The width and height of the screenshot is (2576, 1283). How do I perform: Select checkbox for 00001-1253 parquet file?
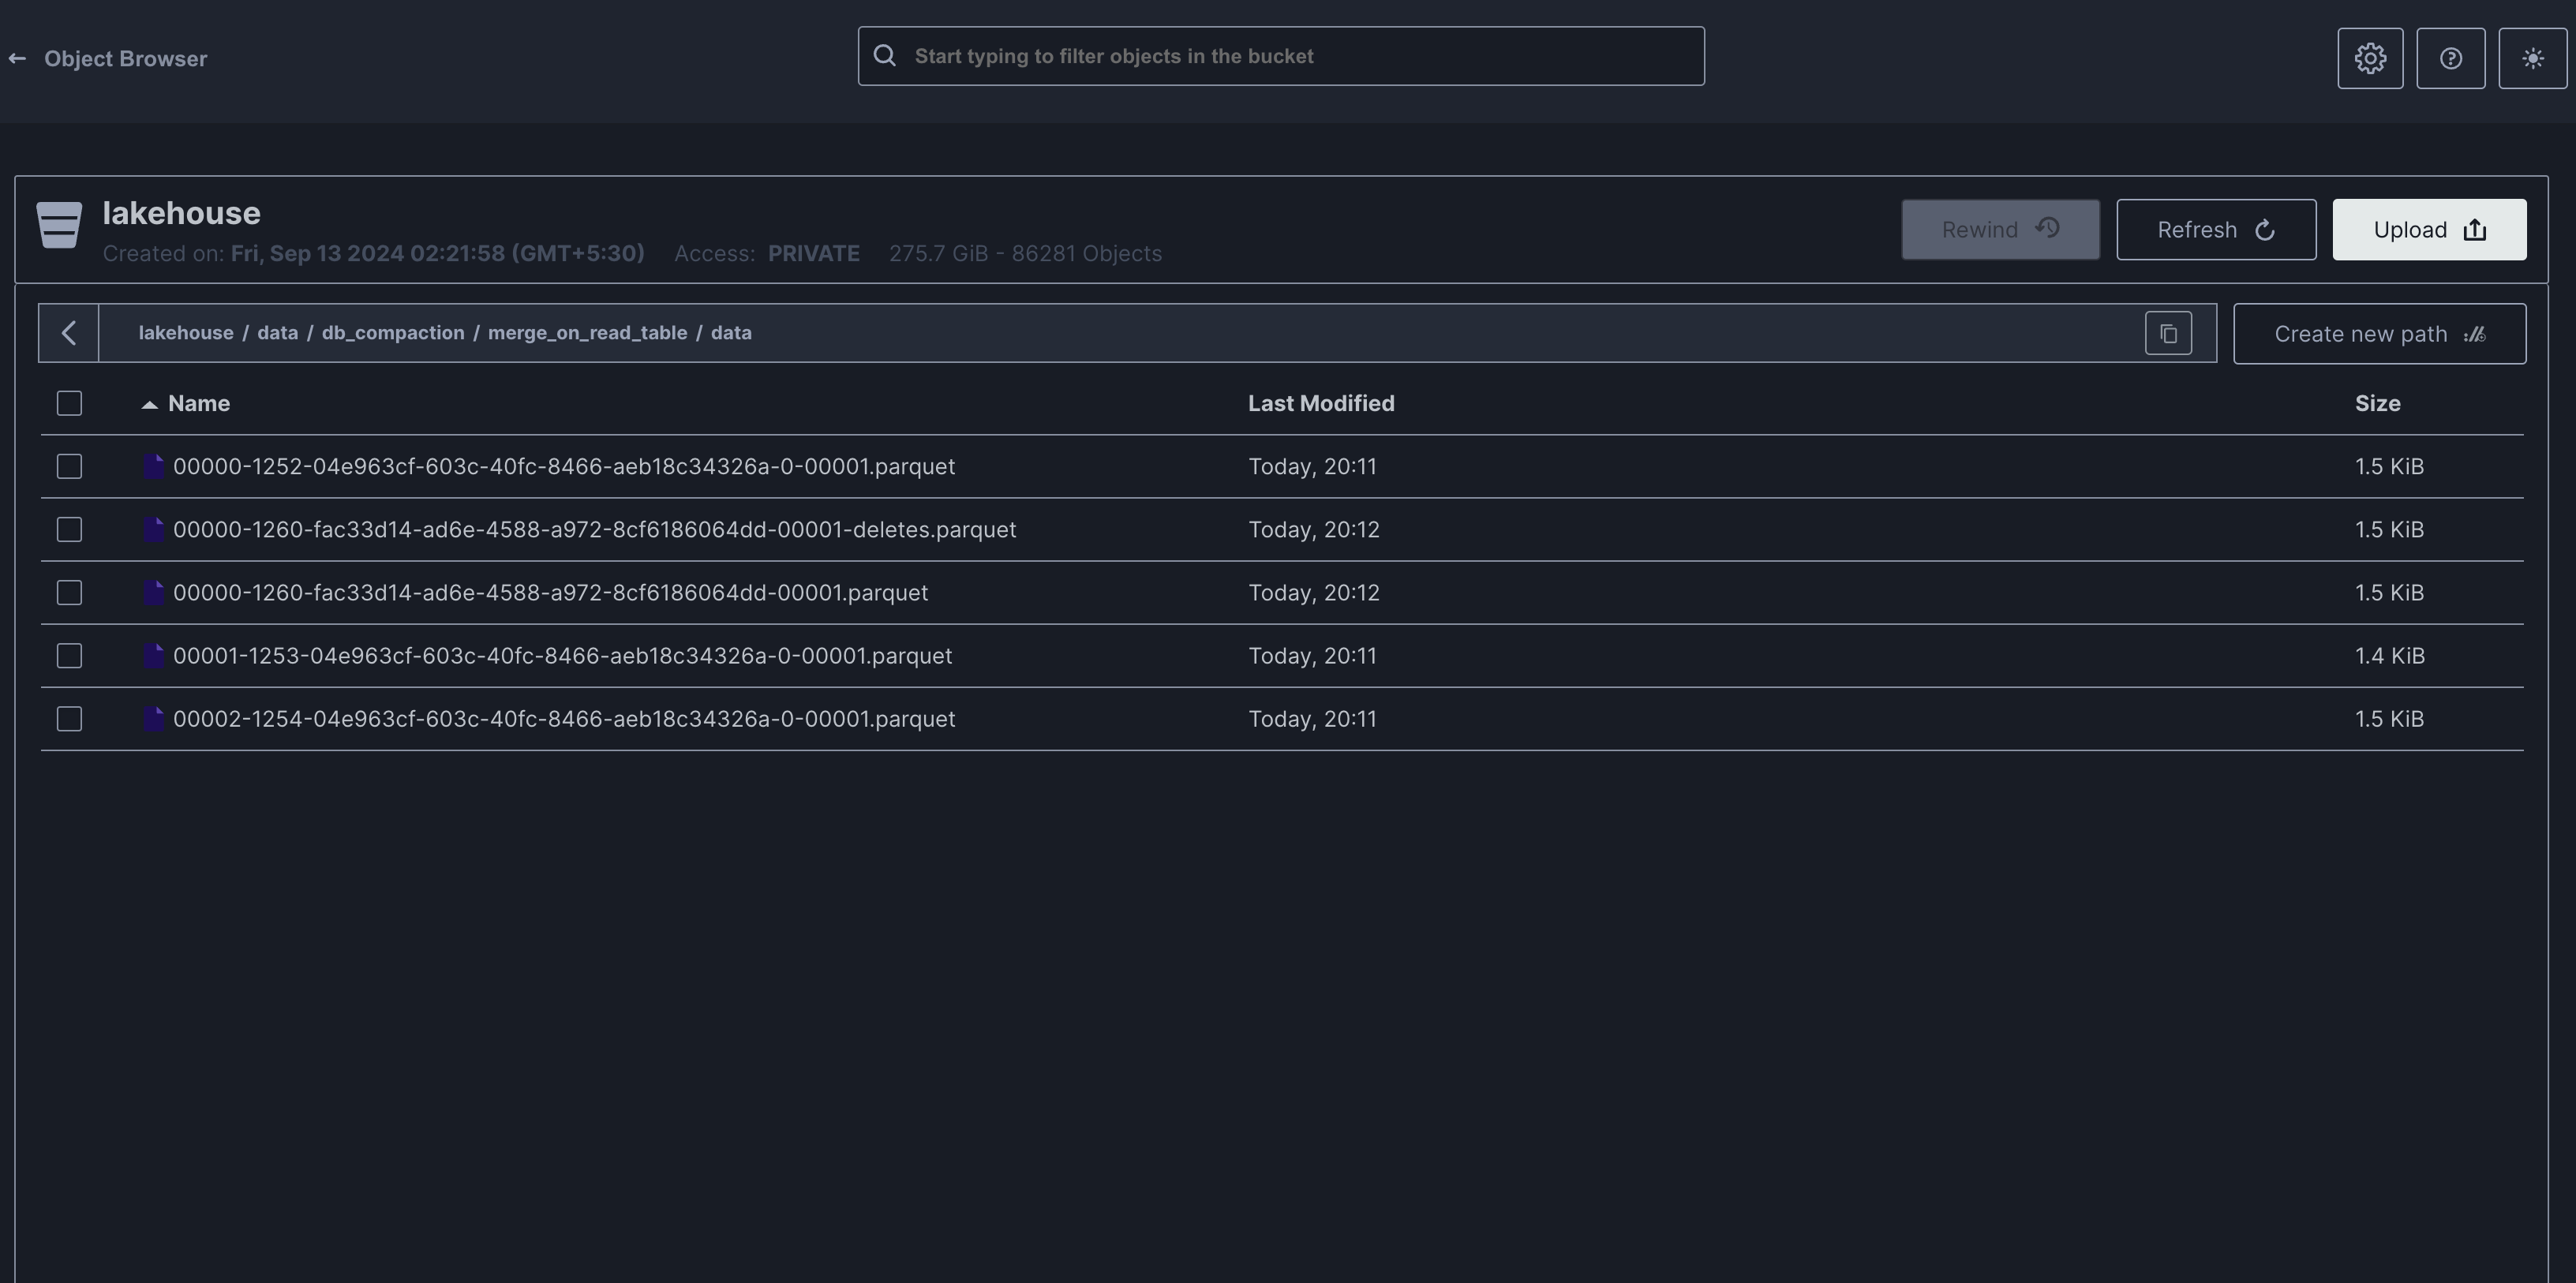tap(69, 655)
